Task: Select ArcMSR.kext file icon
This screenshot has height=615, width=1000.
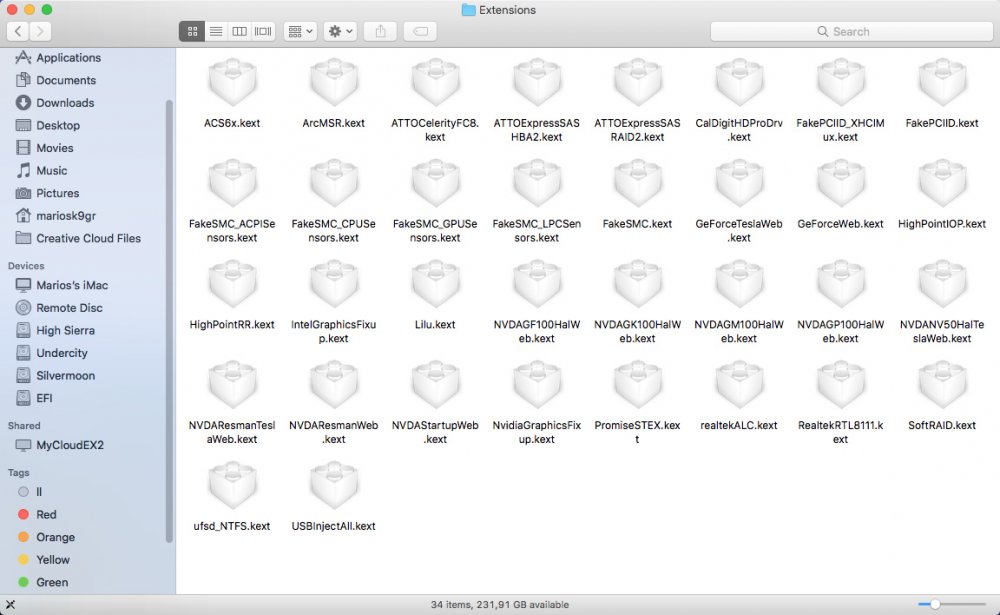Action: pos(334,83)
